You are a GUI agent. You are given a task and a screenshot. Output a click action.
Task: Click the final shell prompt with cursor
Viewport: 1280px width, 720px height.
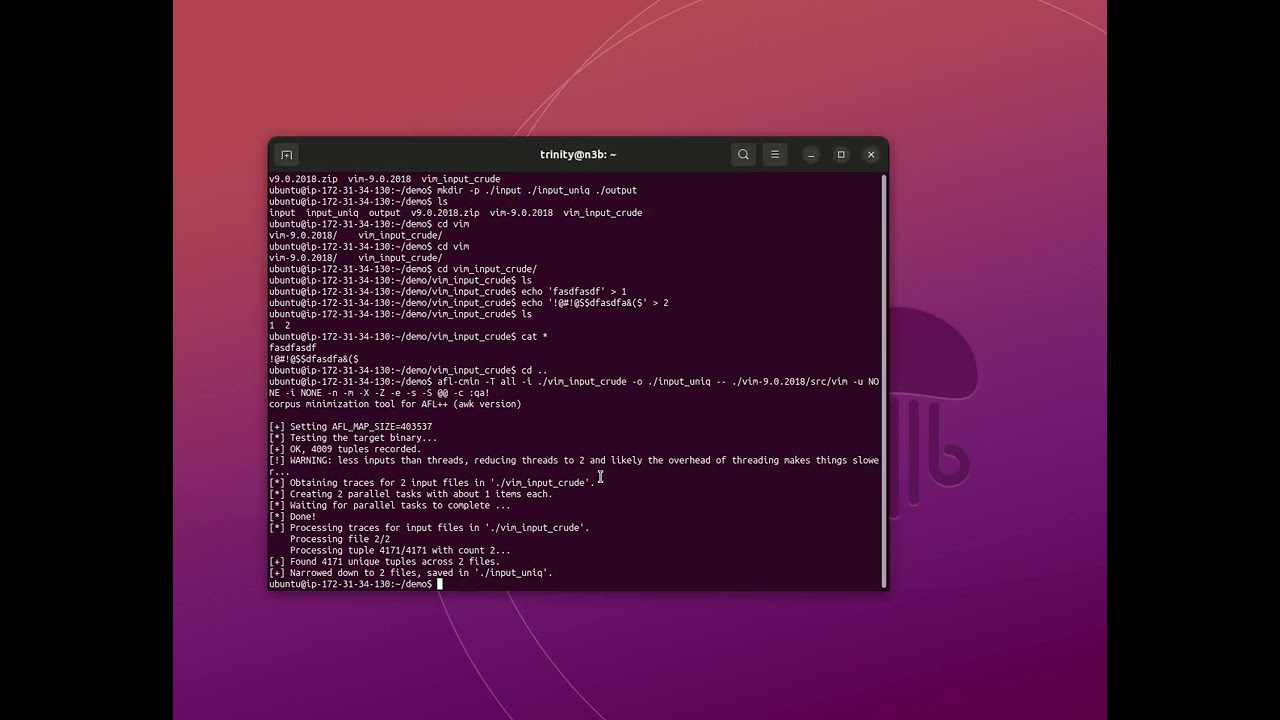pos(355,584)
